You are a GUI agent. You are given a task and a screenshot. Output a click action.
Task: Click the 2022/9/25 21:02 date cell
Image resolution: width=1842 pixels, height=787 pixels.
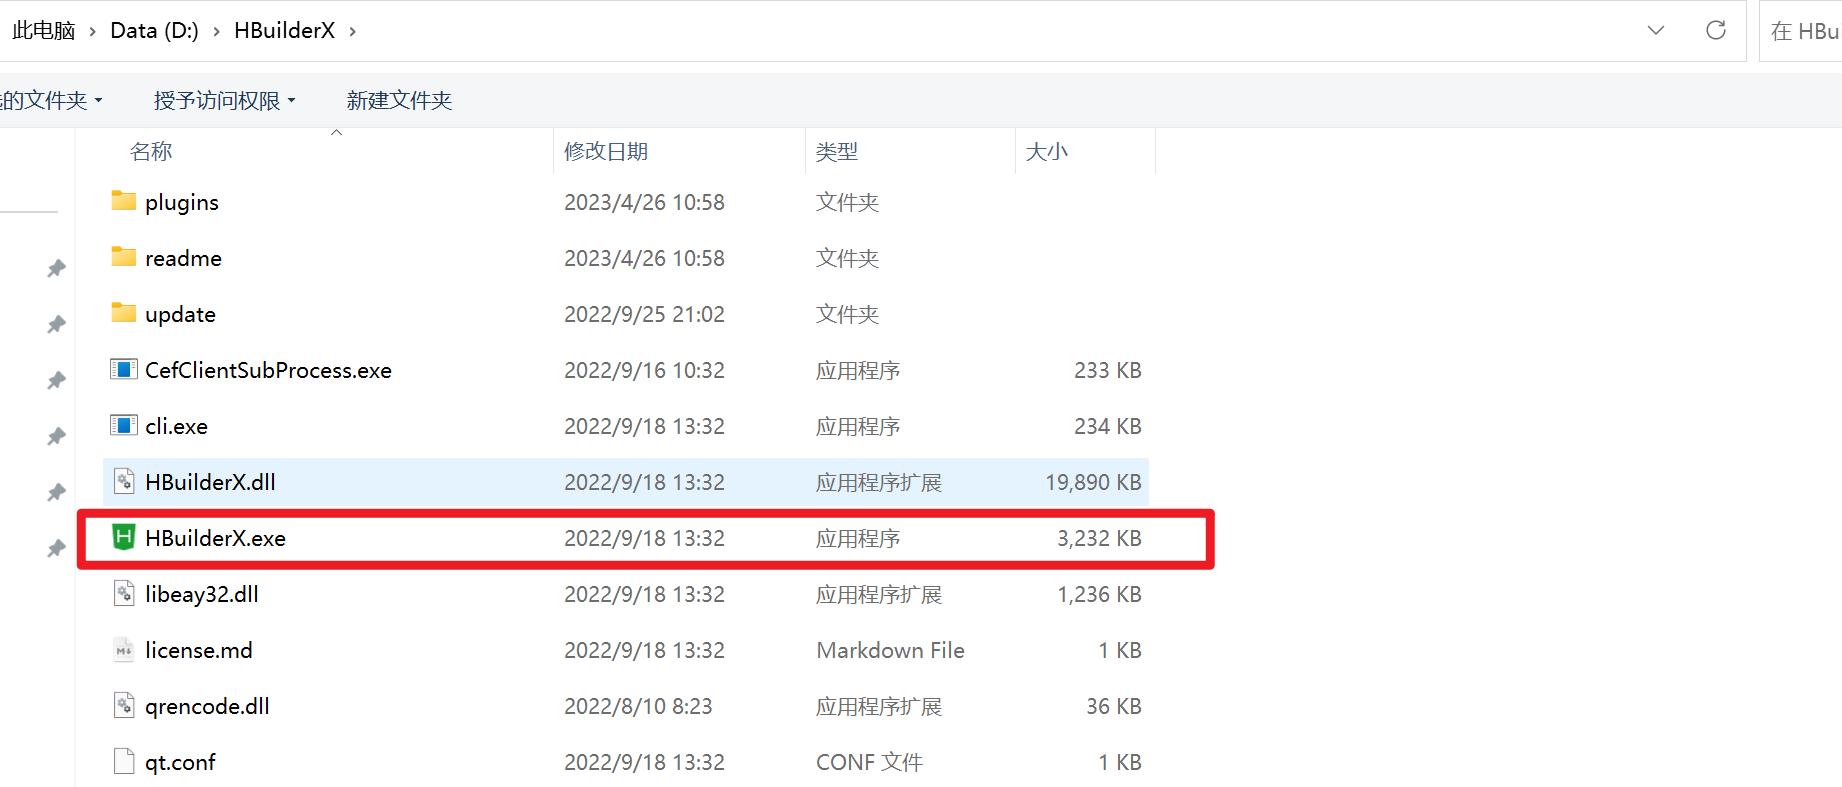644,314
